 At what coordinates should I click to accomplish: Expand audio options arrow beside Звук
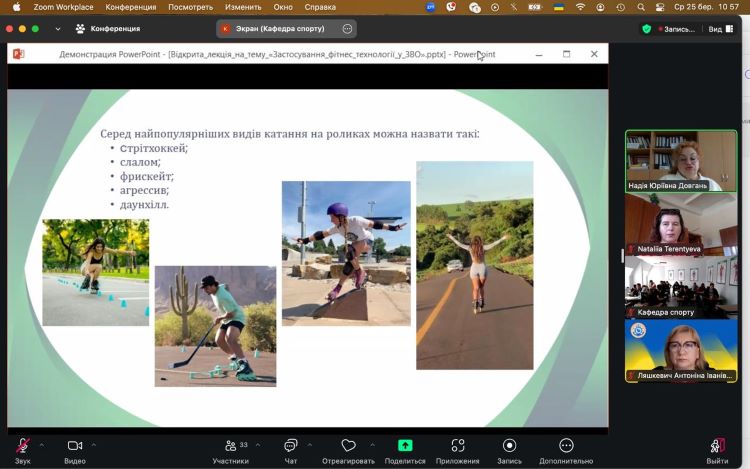pos(42,445)
